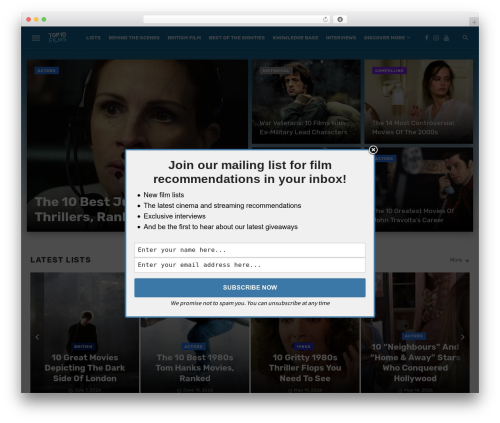Screen dimensions: 500x423
Task: Expand the Discover More dropdown
Action: click(x=387, y=38)
